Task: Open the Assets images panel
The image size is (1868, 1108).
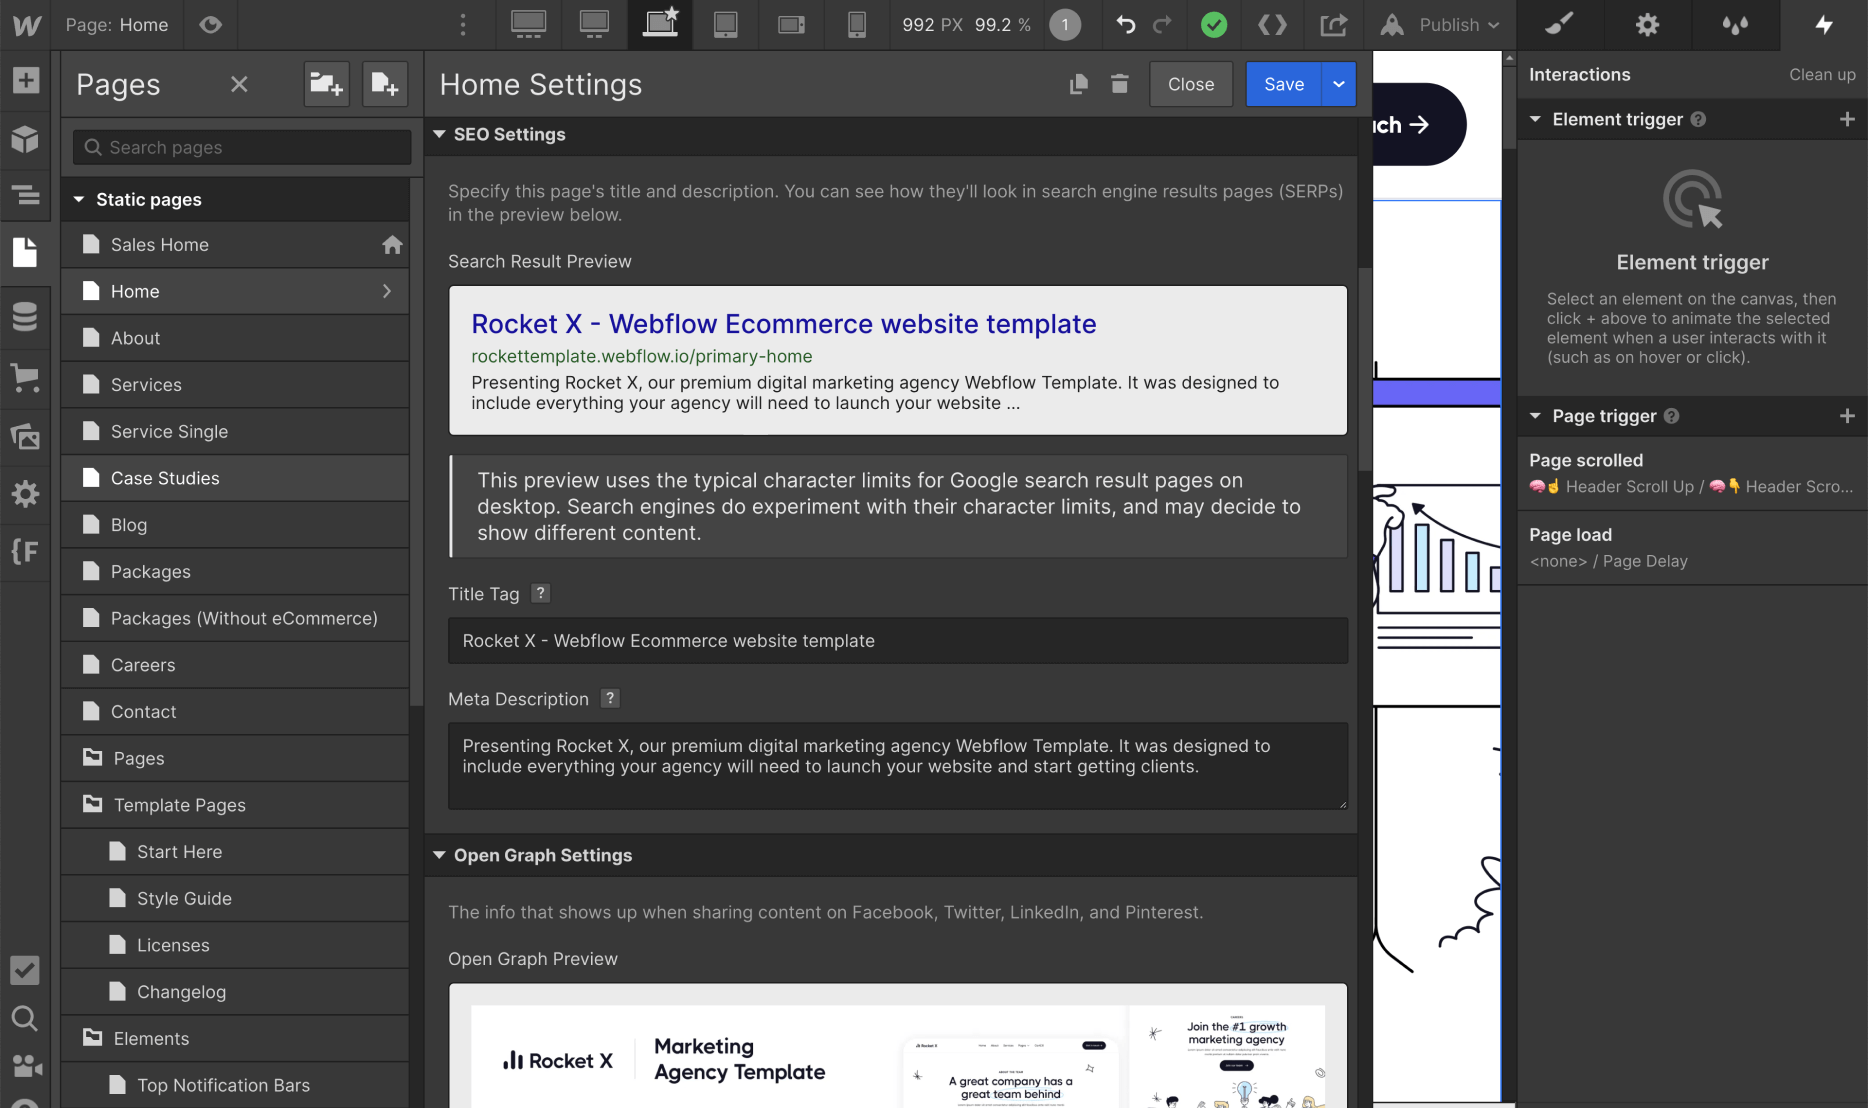Action: (26, 436)
